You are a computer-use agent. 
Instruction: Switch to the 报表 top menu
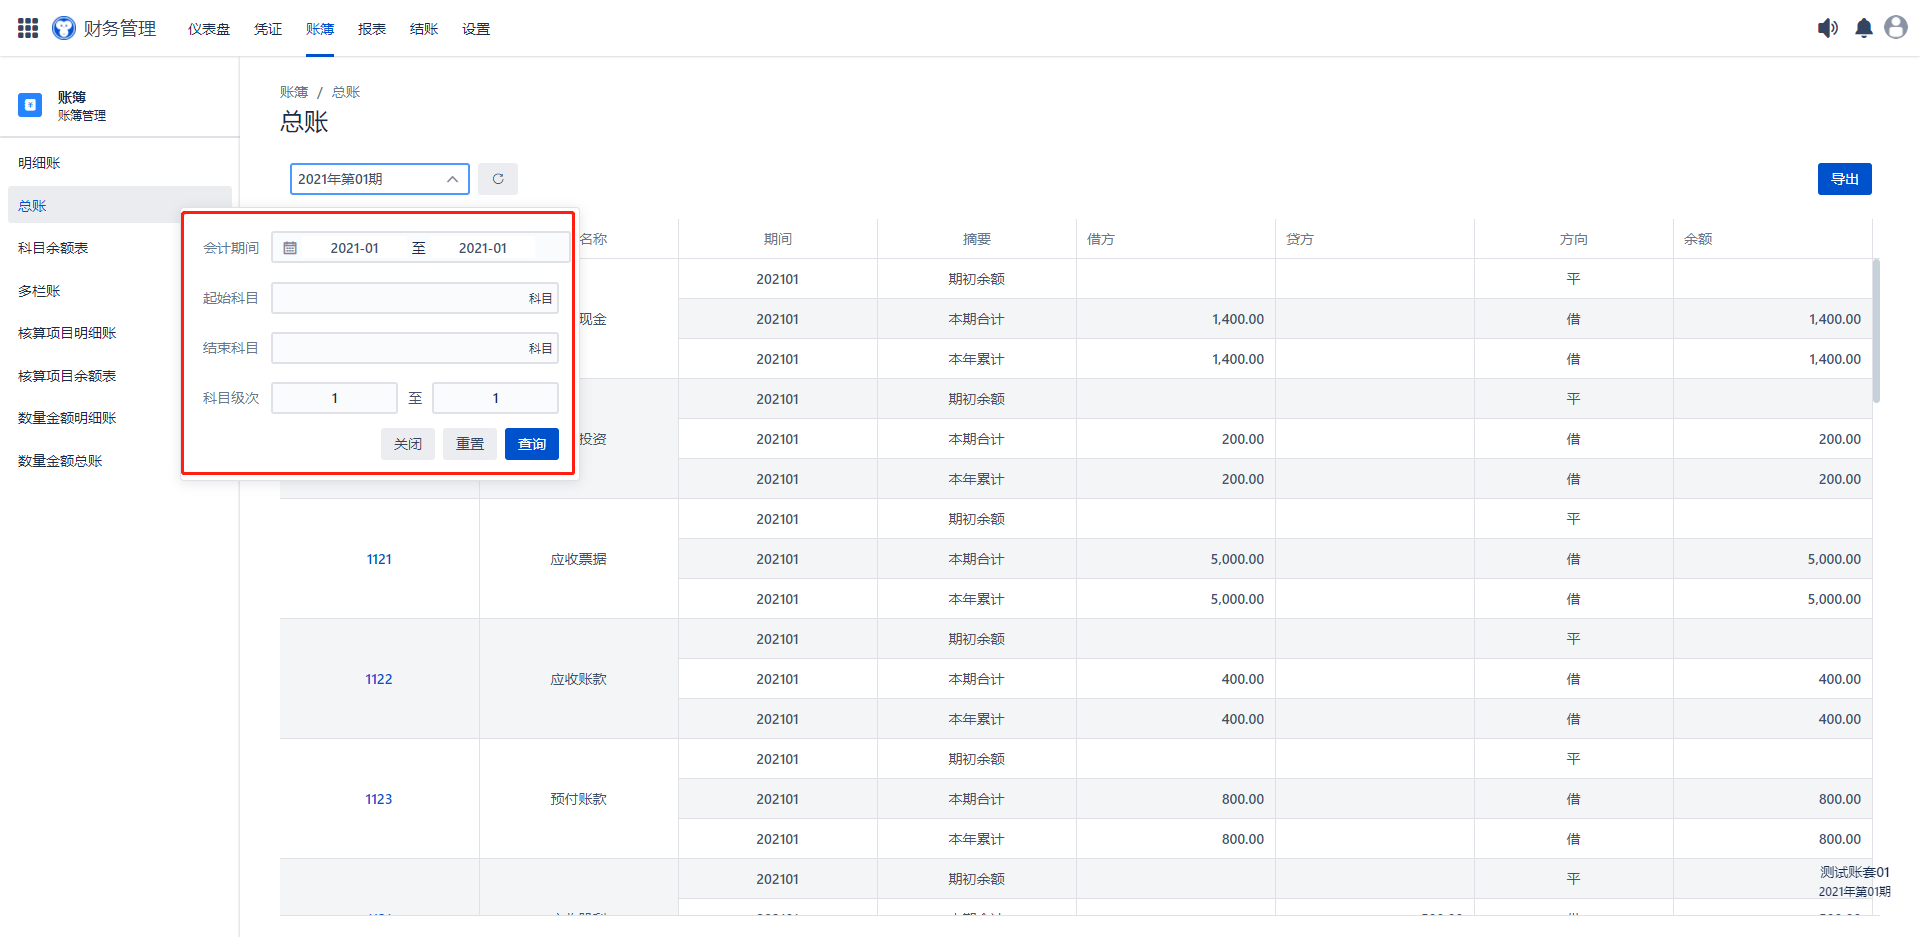(372, 29)
